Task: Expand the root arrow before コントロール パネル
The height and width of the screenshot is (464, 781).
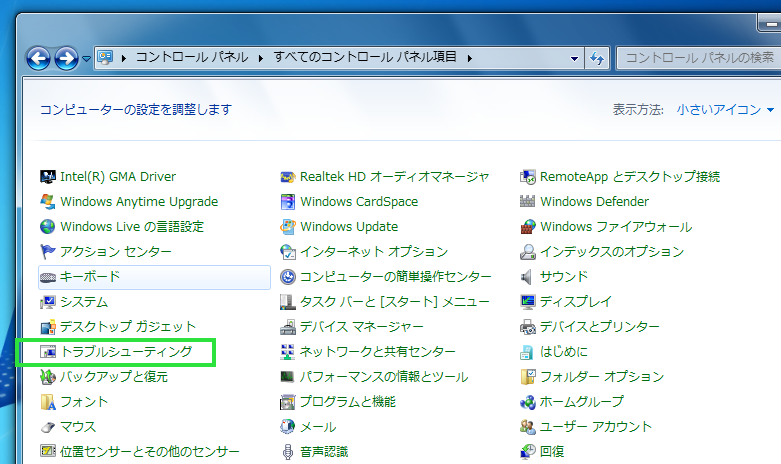Action: click(124, 58)
